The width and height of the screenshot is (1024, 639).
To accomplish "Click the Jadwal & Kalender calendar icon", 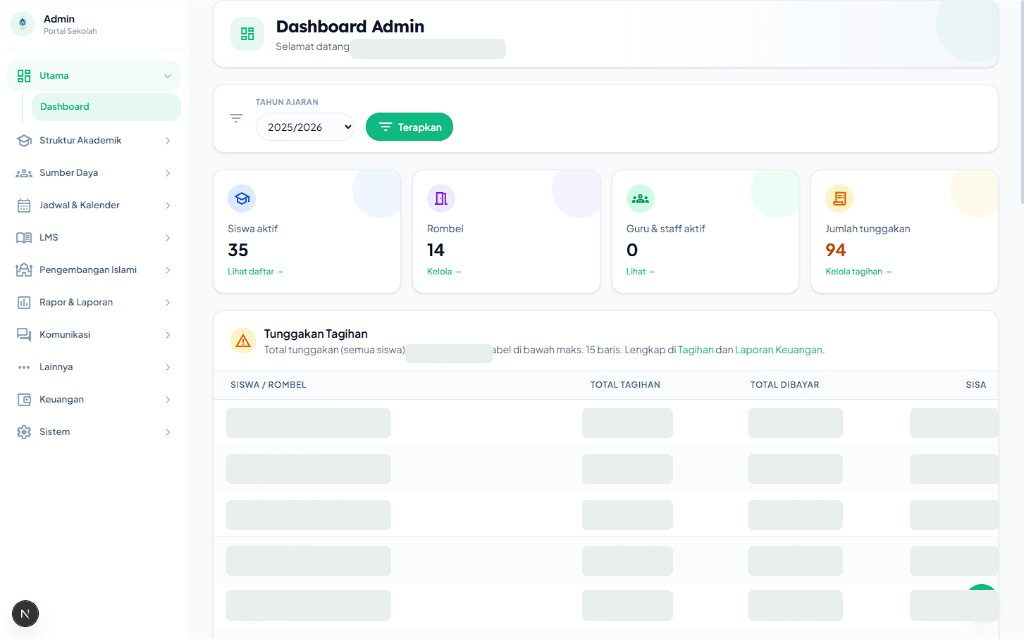I will click(24, 205).
